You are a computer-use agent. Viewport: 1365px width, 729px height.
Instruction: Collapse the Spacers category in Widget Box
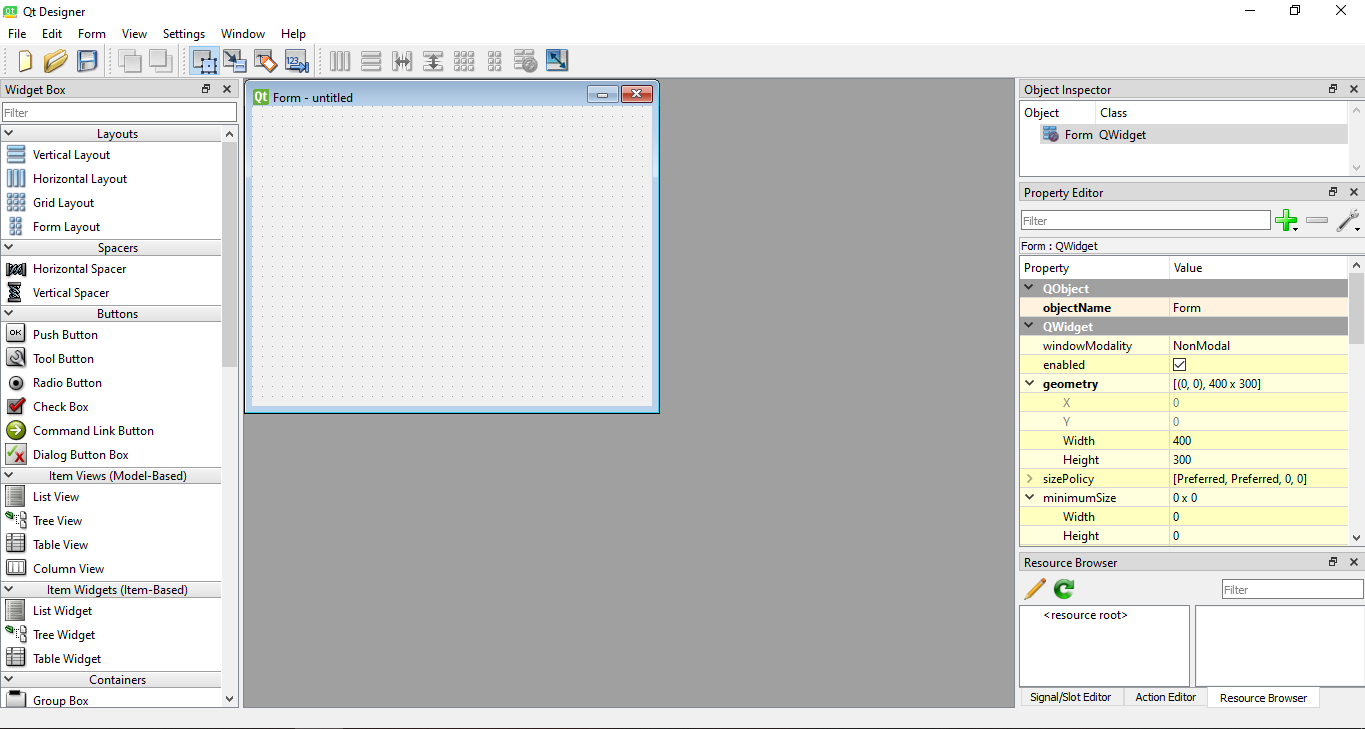tap(9, 247)
